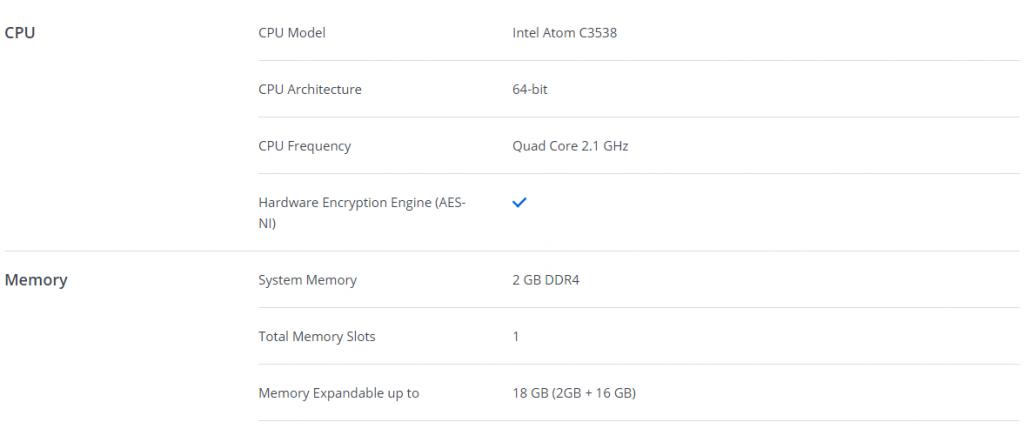Click the 64-bit value text
The height and width of the screenshot is (429, 1024).
click(x=530, y=89)
